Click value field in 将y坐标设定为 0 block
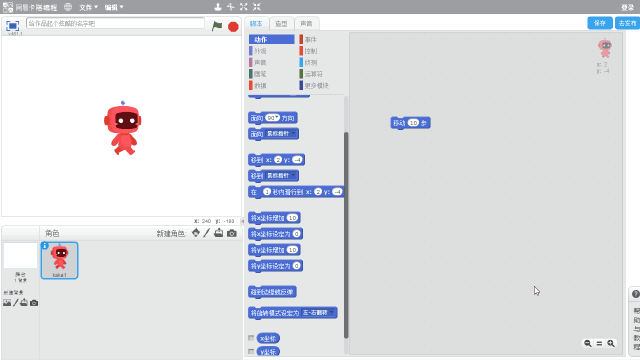 pos(297,266)
